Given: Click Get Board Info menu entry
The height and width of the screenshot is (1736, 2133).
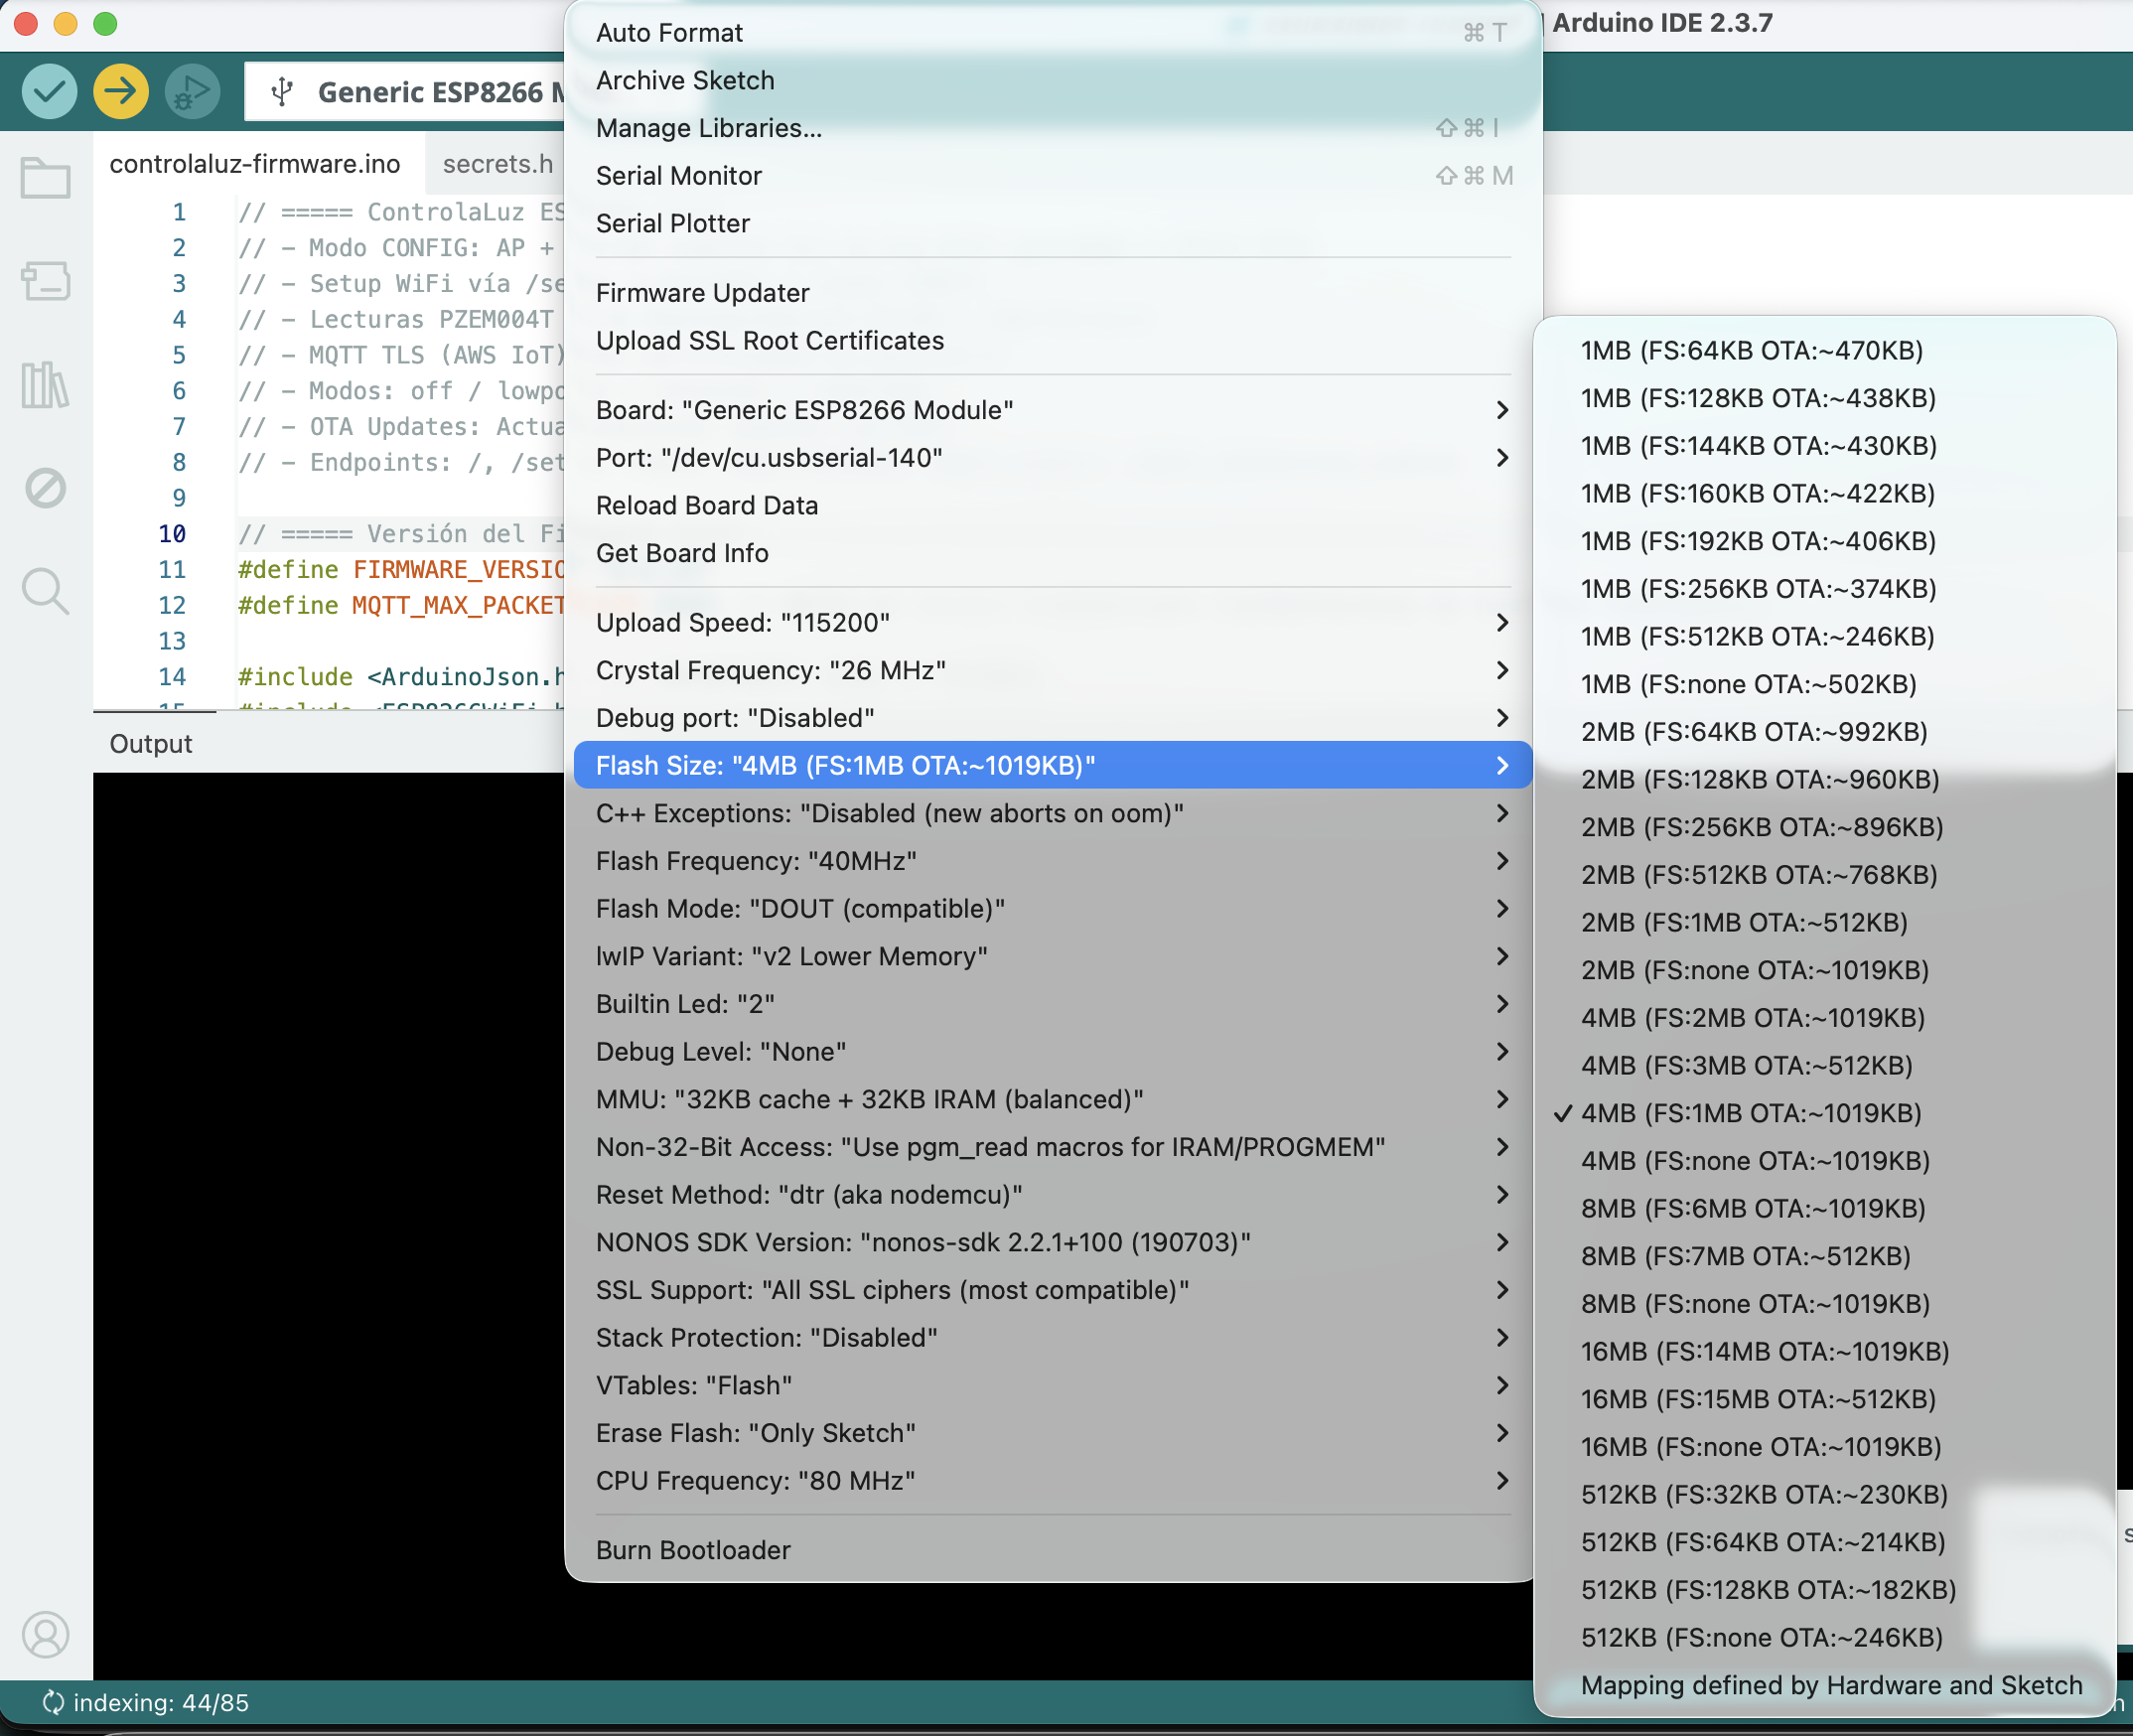Looking at the screenshot, I should coord(682,553).
